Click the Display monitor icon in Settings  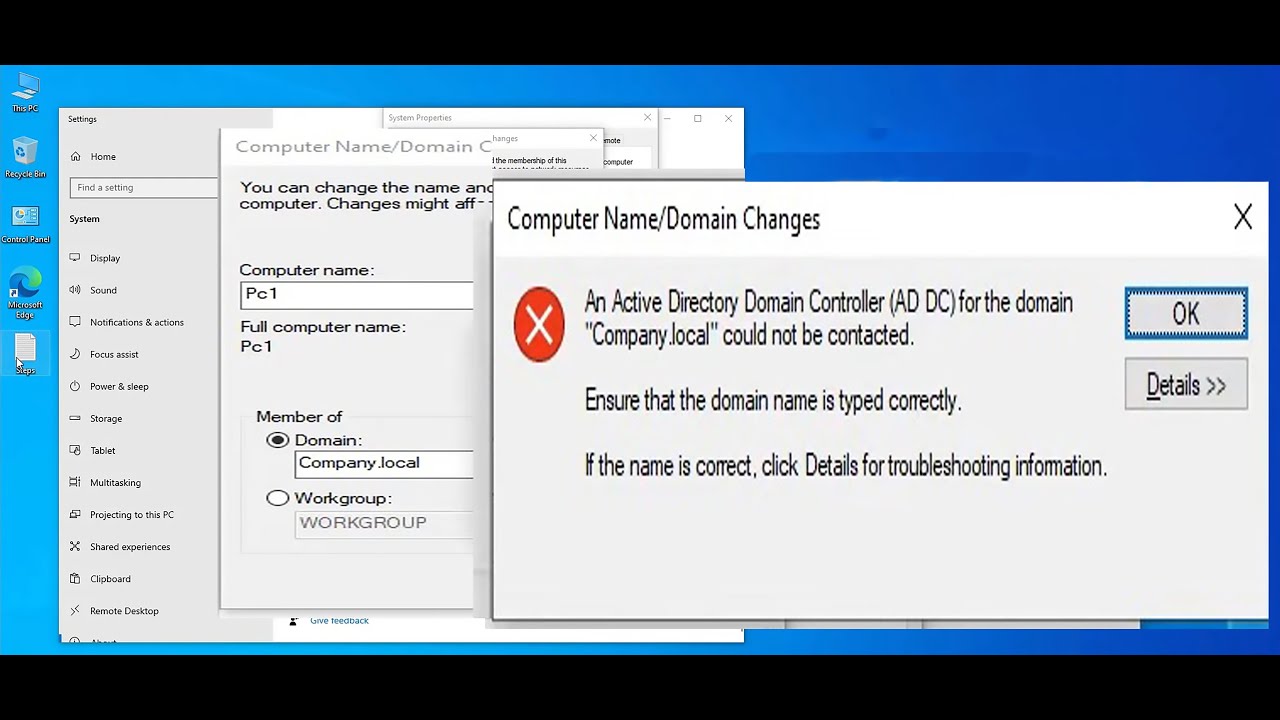(75, 258)
